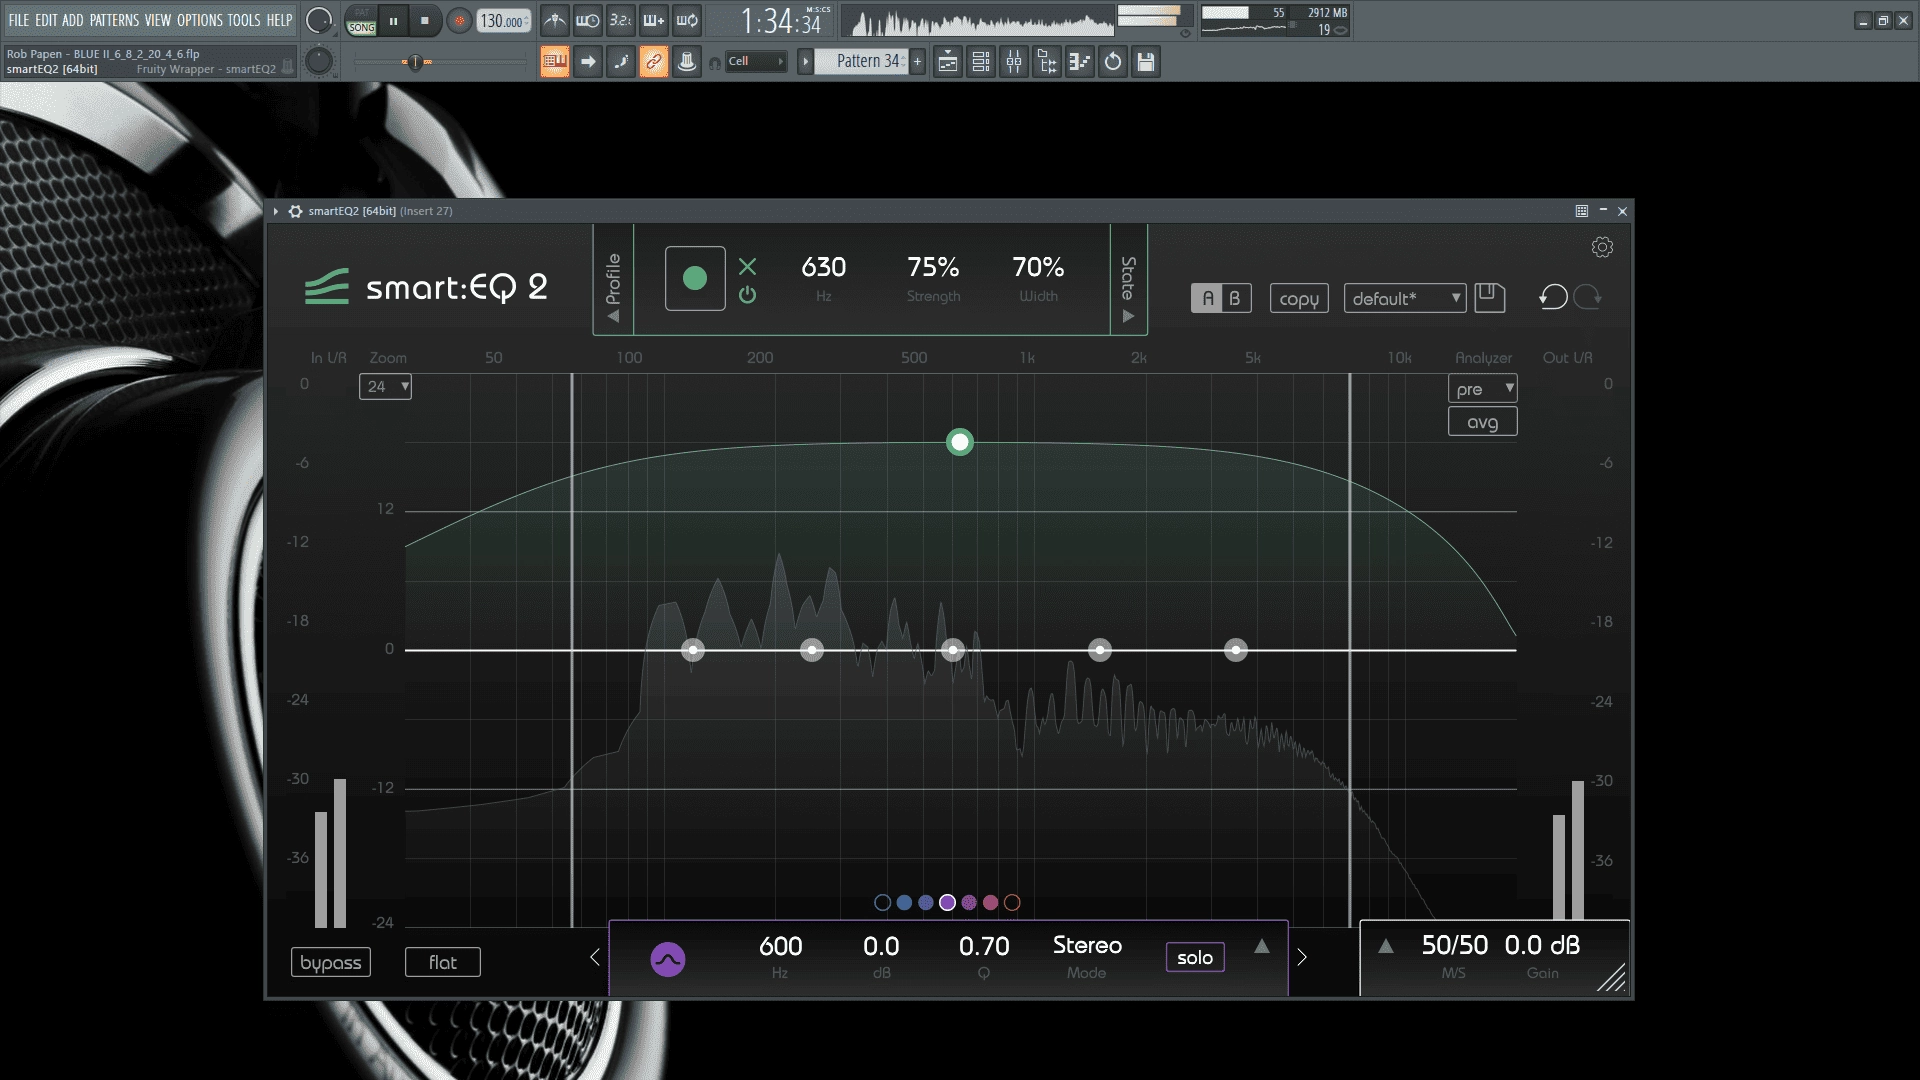Toggle loop recording icon

tap(687, 20)
